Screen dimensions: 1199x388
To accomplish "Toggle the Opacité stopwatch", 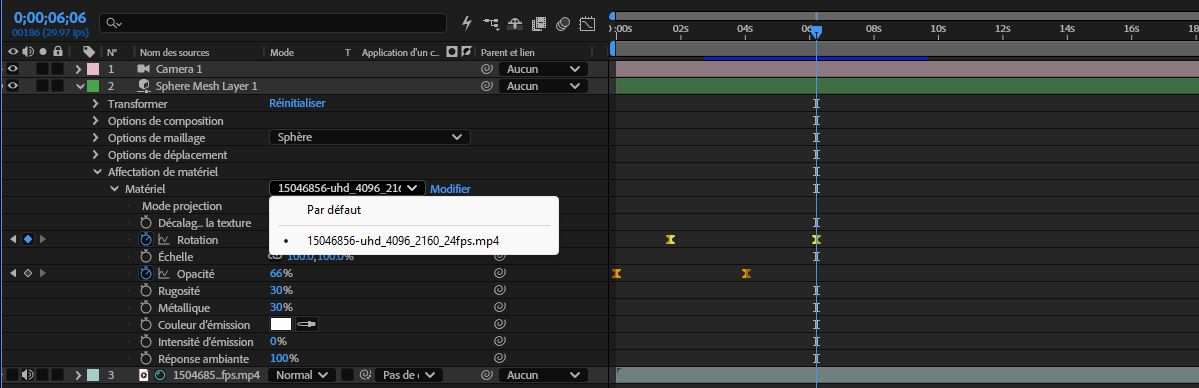I will (x=146, y=273).
